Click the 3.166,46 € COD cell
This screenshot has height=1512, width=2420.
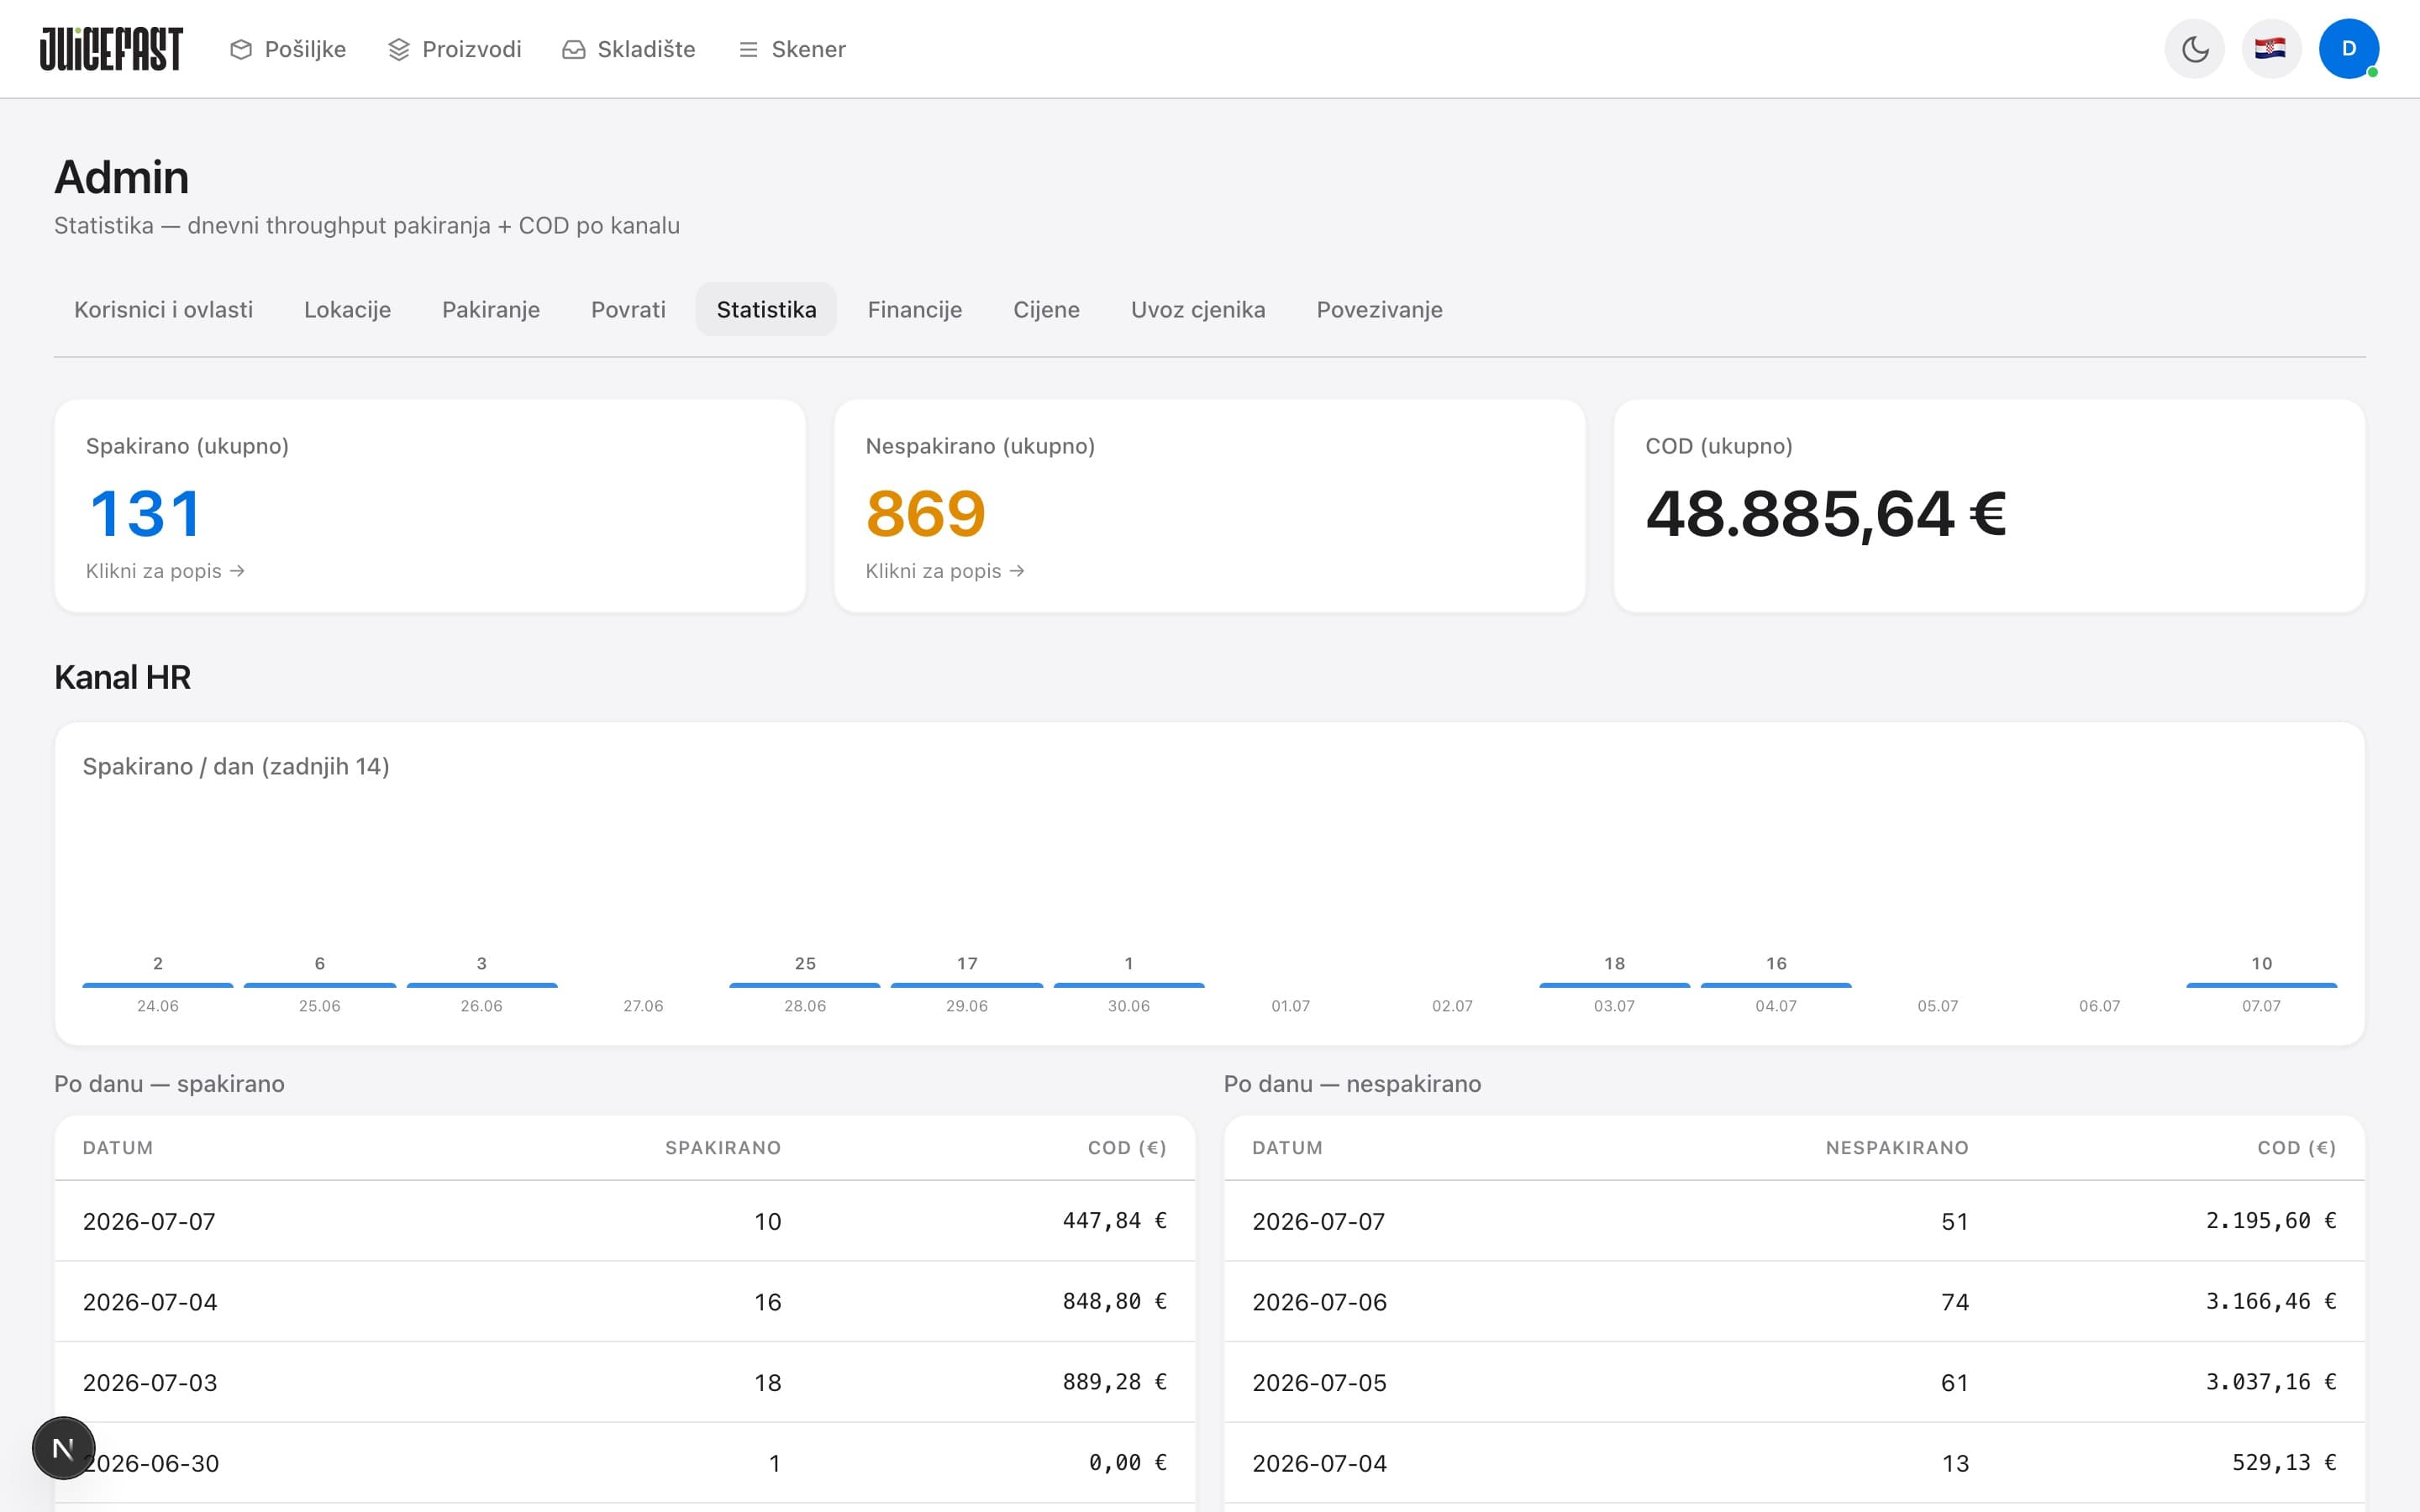coord(2271,1301)
